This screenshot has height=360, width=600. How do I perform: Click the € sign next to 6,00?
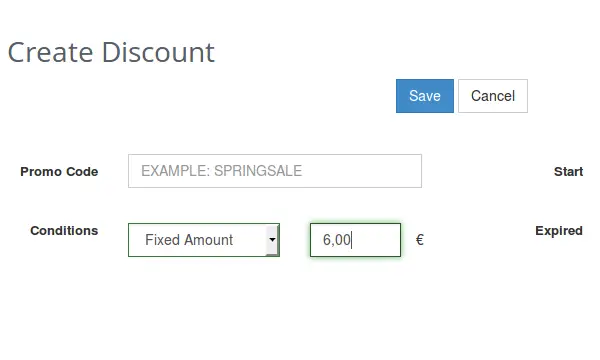(420, 240)
